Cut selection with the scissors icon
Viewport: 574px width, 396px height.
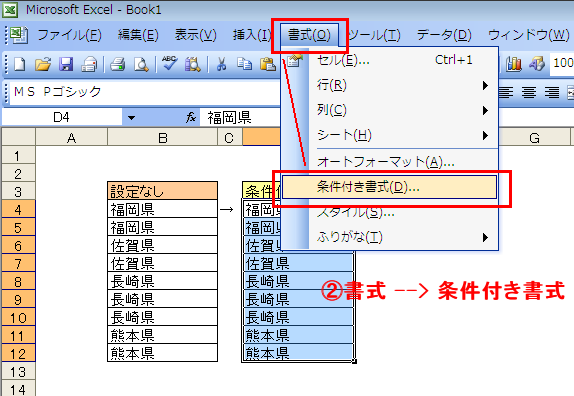(221, 64)
